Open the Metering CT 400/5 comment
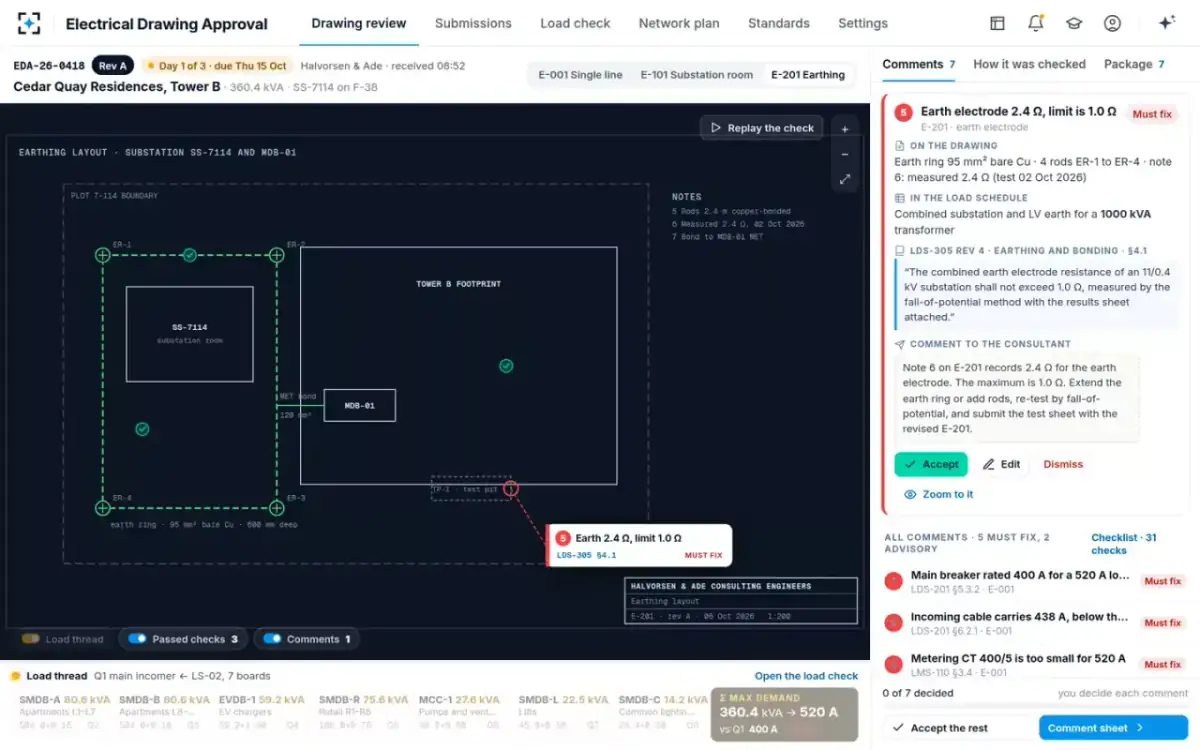The height and width of the screenshot is (750, 1200). tap(1034, 664)
